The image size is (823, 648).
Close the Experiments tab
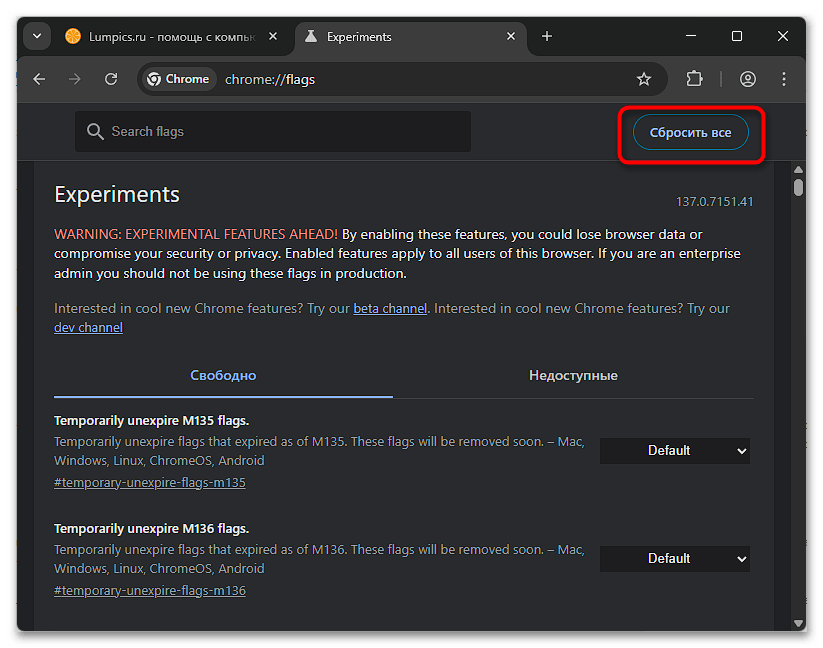pos(511,36)
